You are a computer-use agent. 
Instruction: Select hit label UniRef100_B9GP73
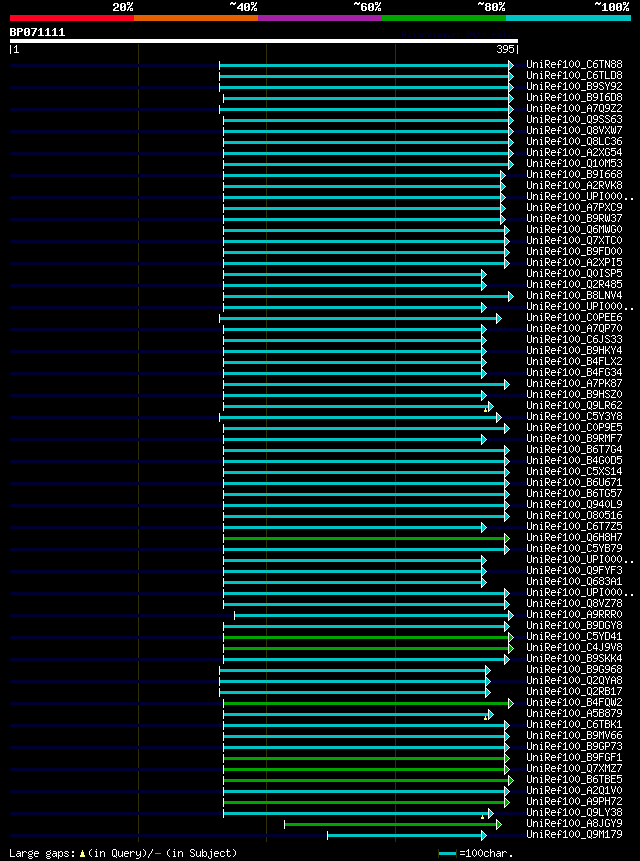click(x=575, y=746)
